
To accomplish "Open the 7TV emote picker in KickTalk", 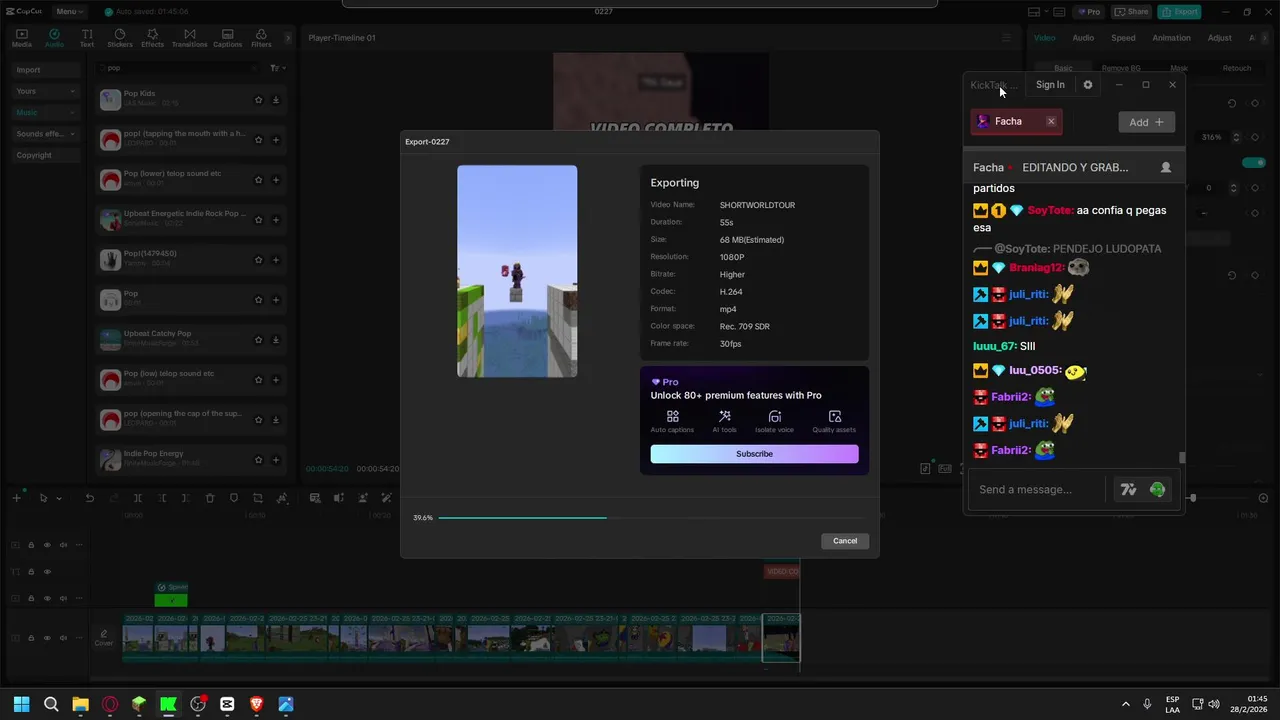I will coord(1128,489).
